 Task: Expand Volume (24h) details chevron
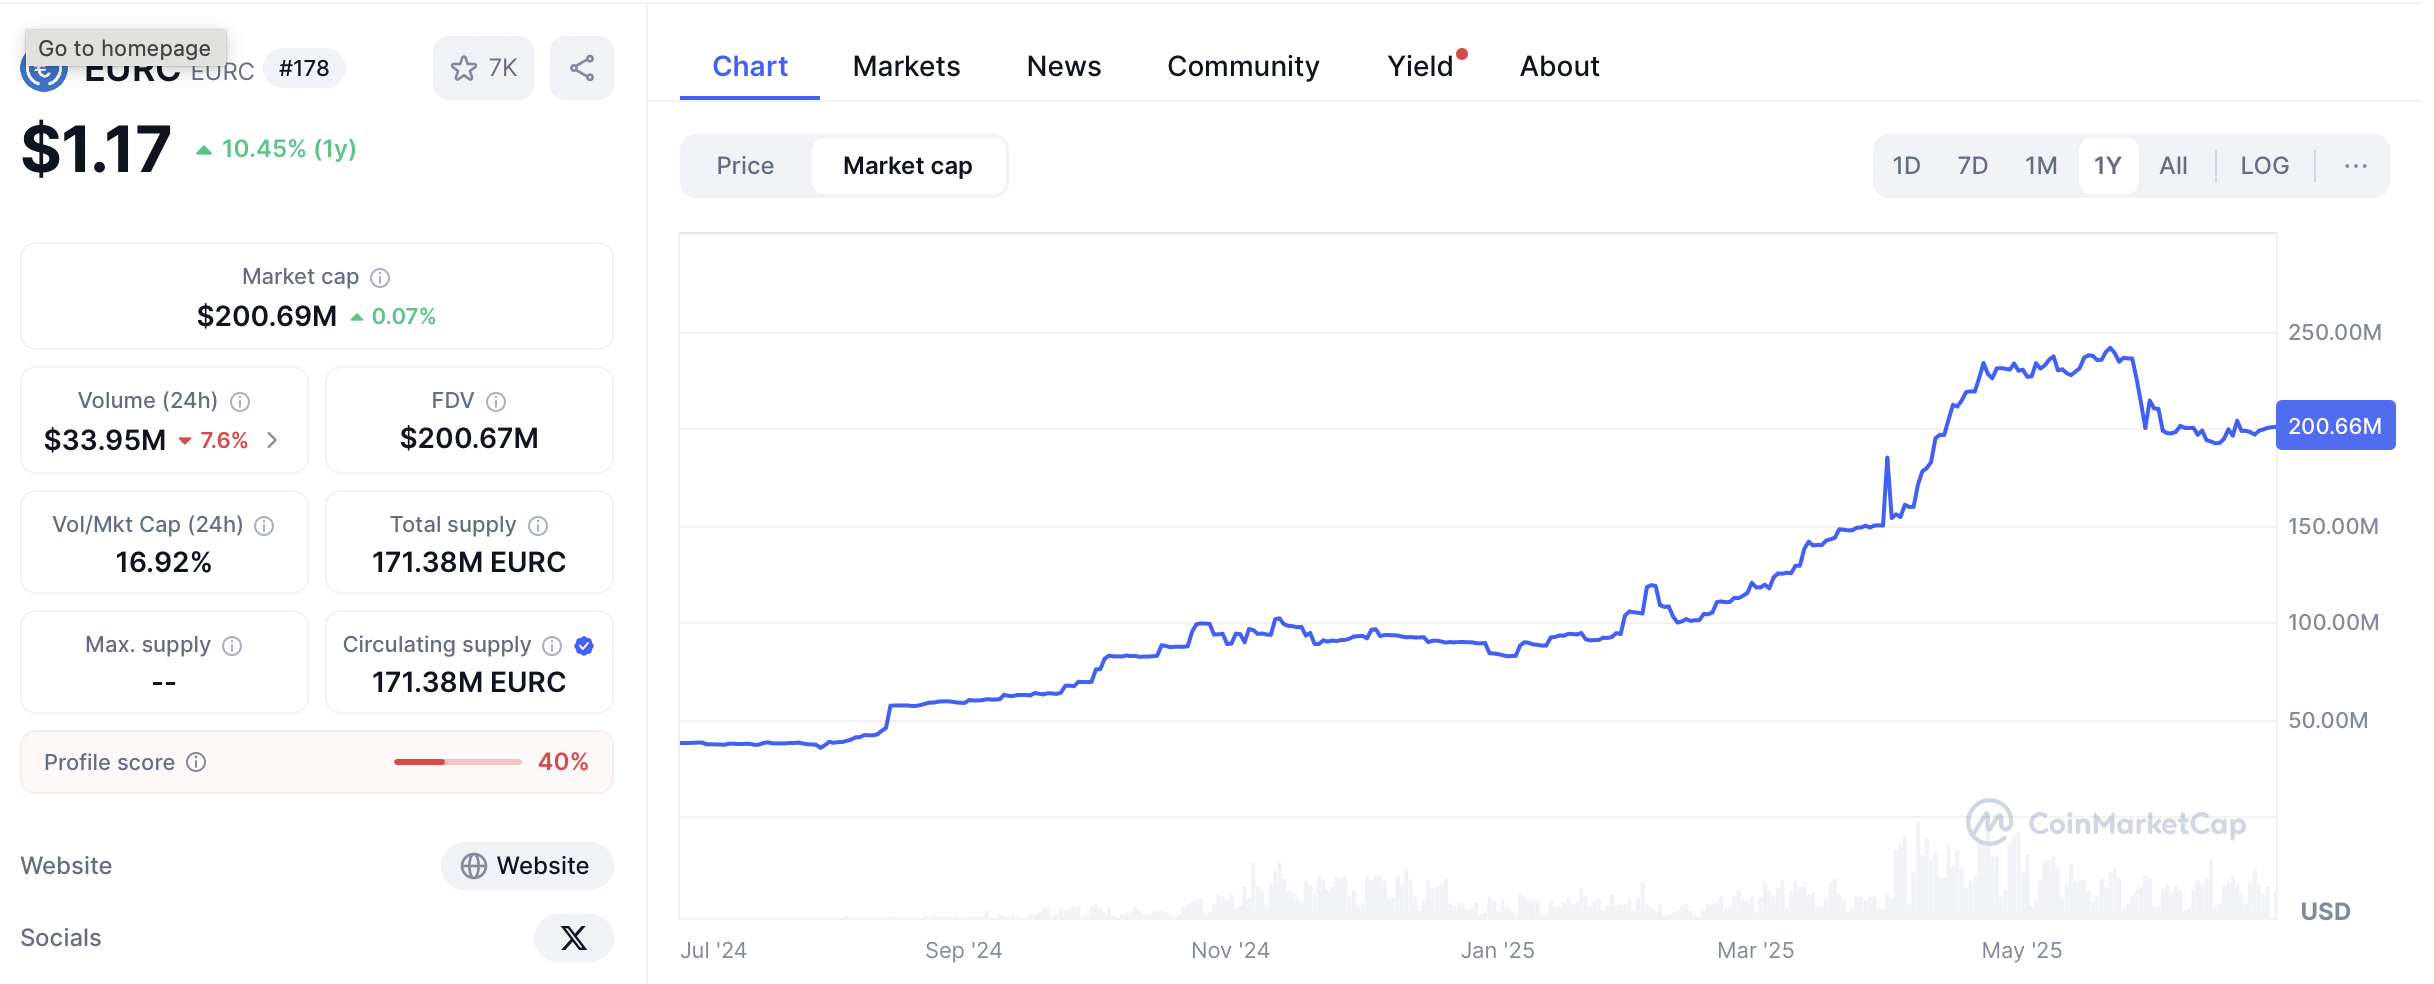pyautogui.click(x=272, y=440)
